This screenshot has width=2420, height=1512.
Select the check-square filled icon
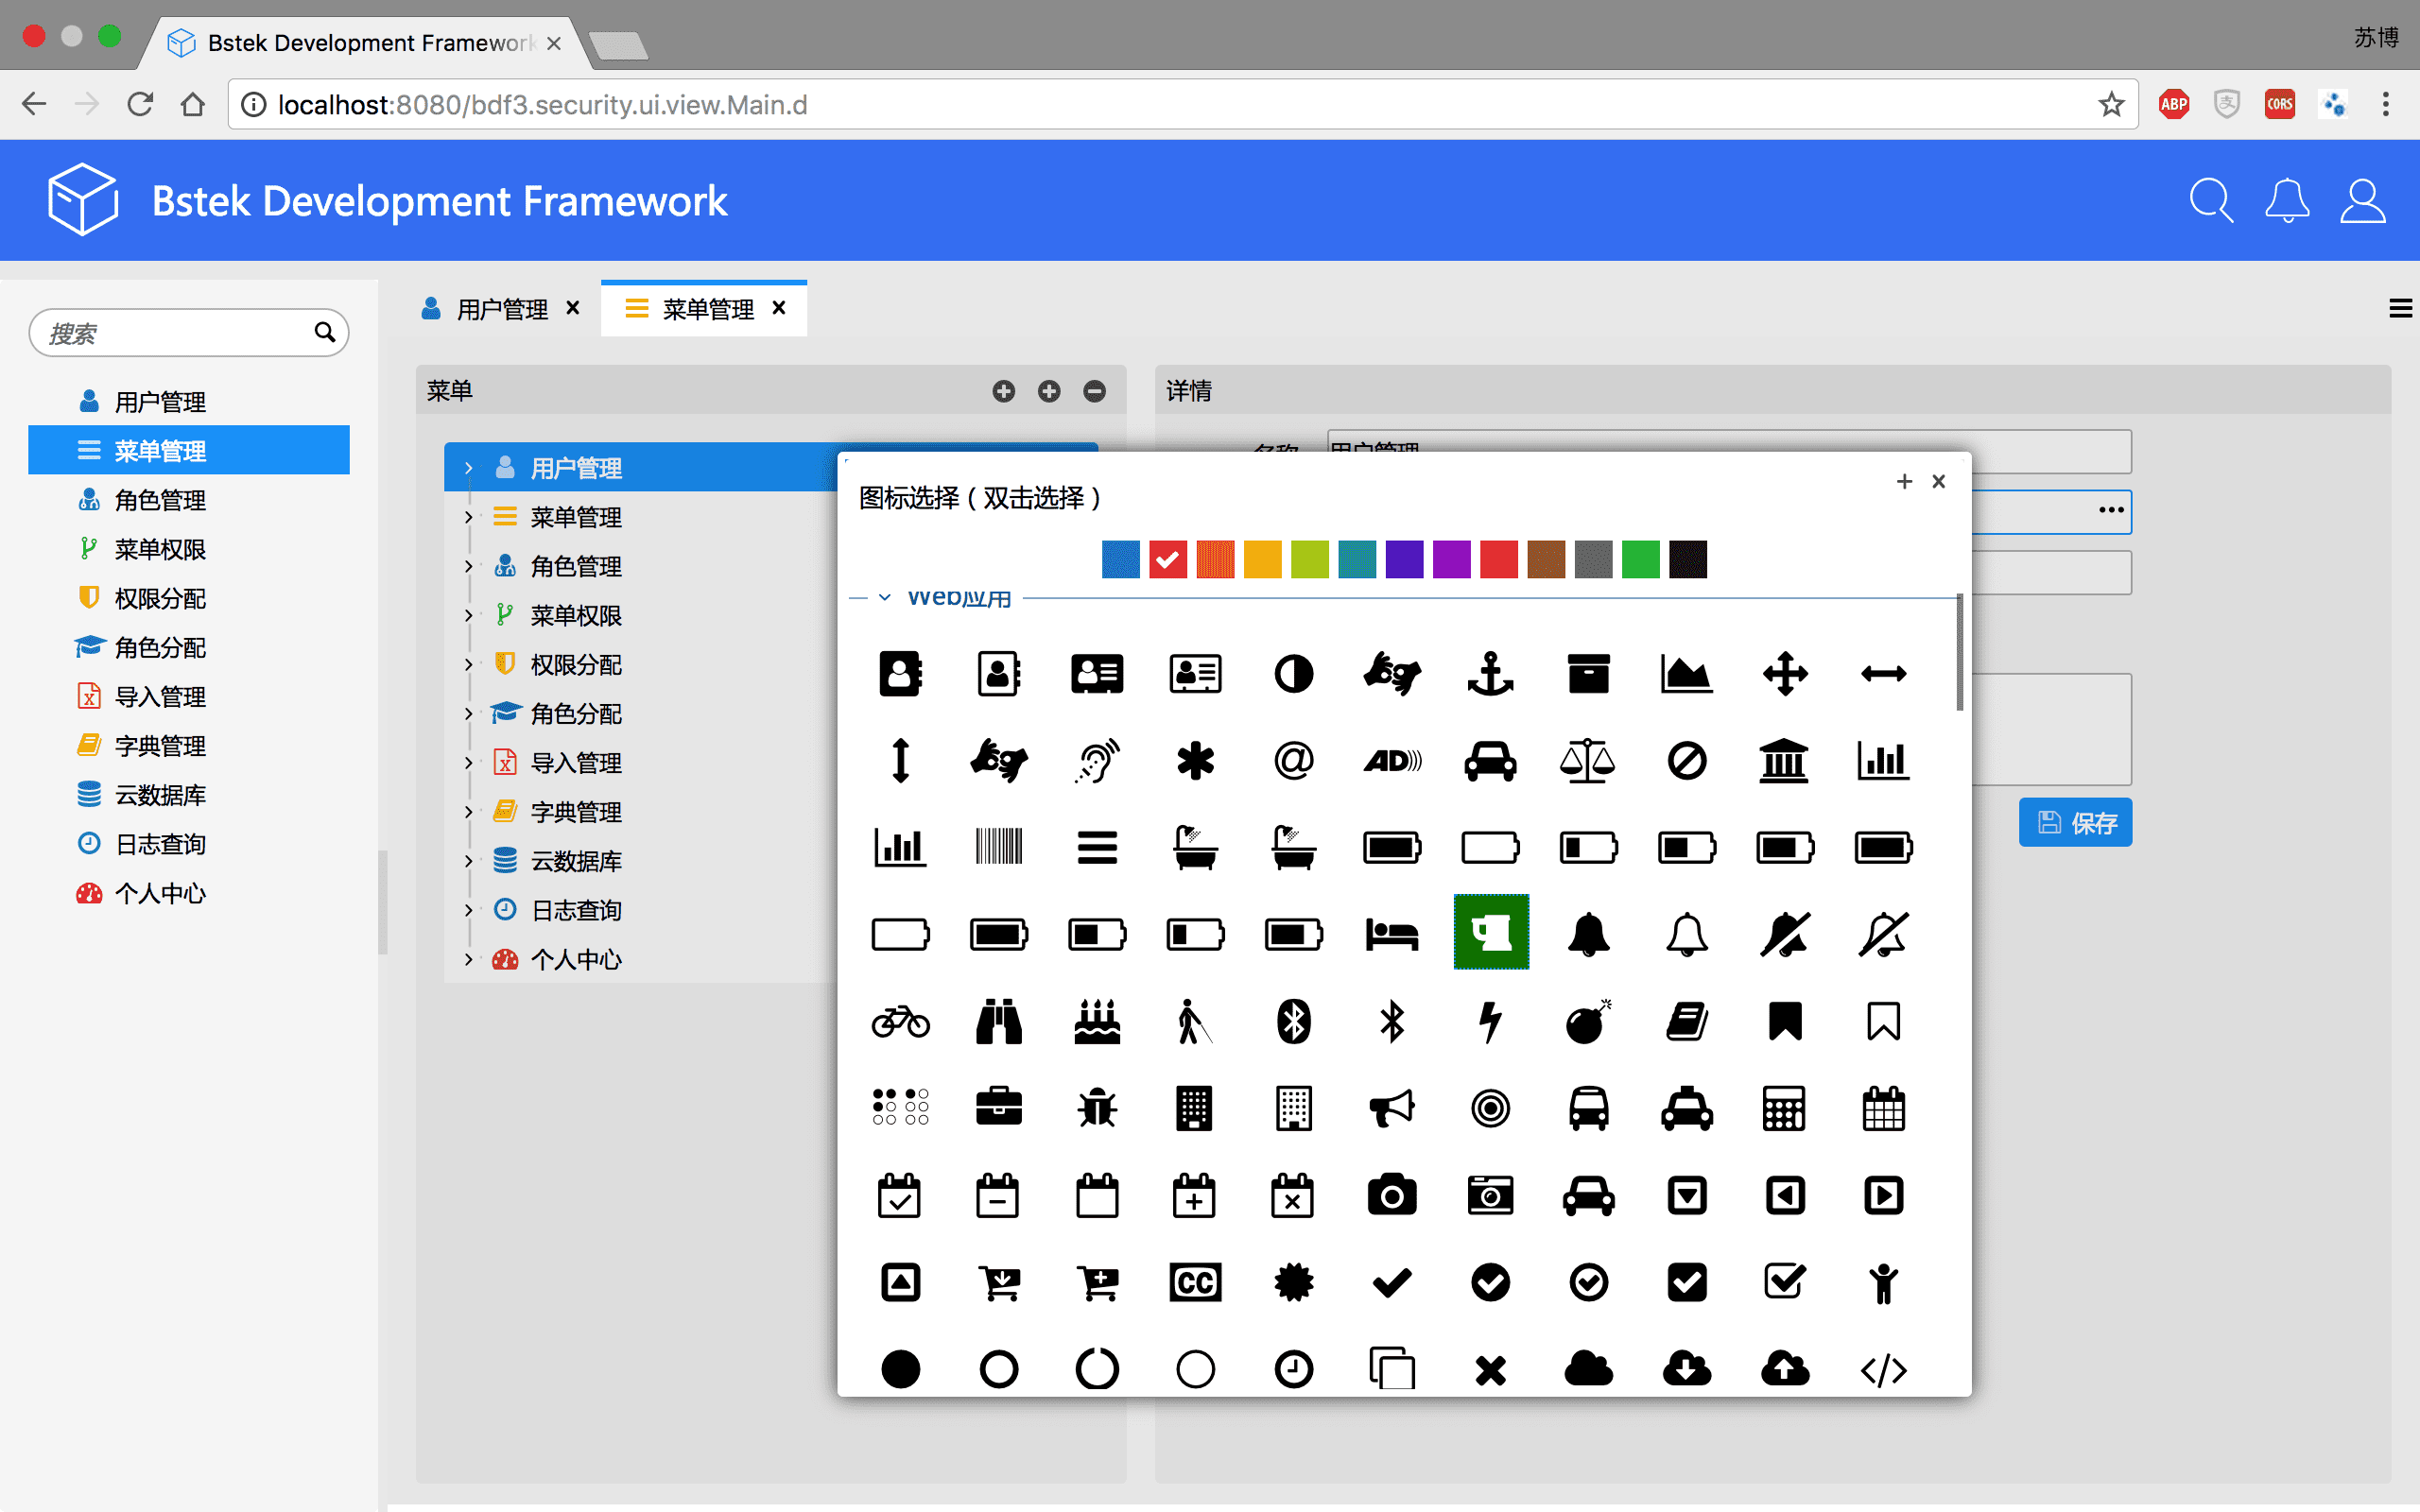point(1686,1282)
